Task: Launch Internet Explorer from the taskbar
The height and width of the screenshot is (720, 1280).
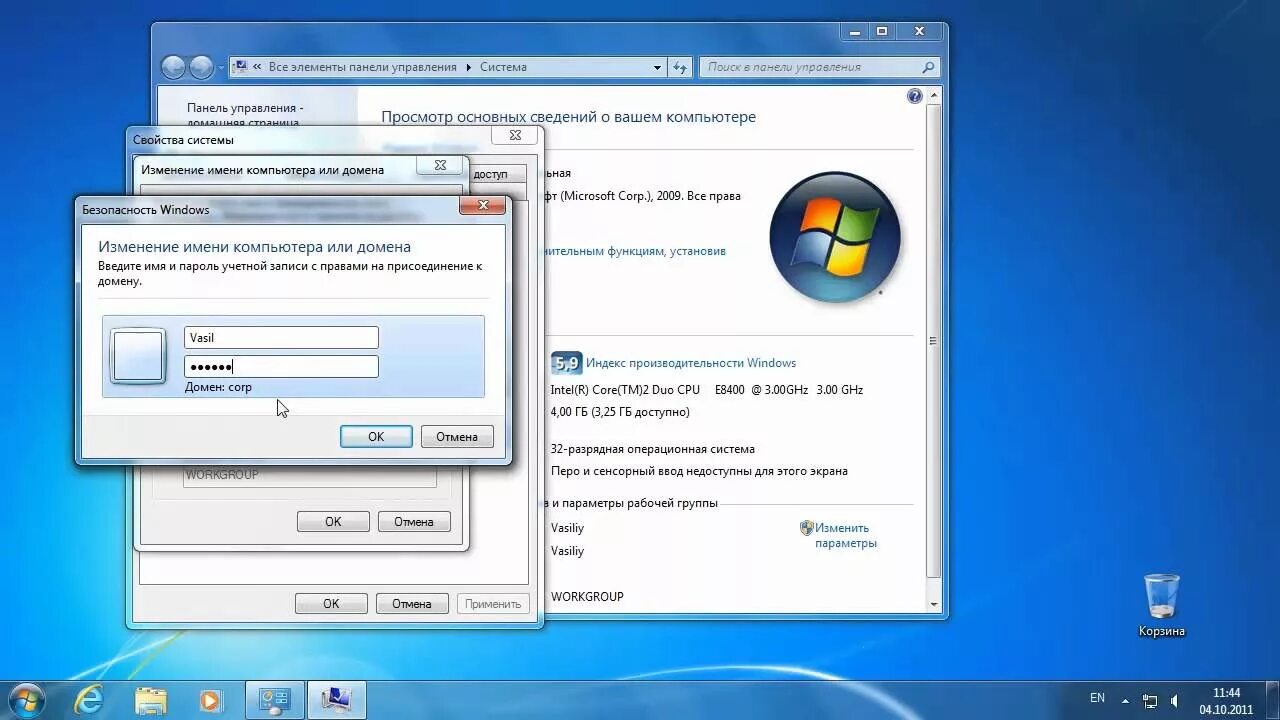Action: pyautogui.click(x=89, y=699)
